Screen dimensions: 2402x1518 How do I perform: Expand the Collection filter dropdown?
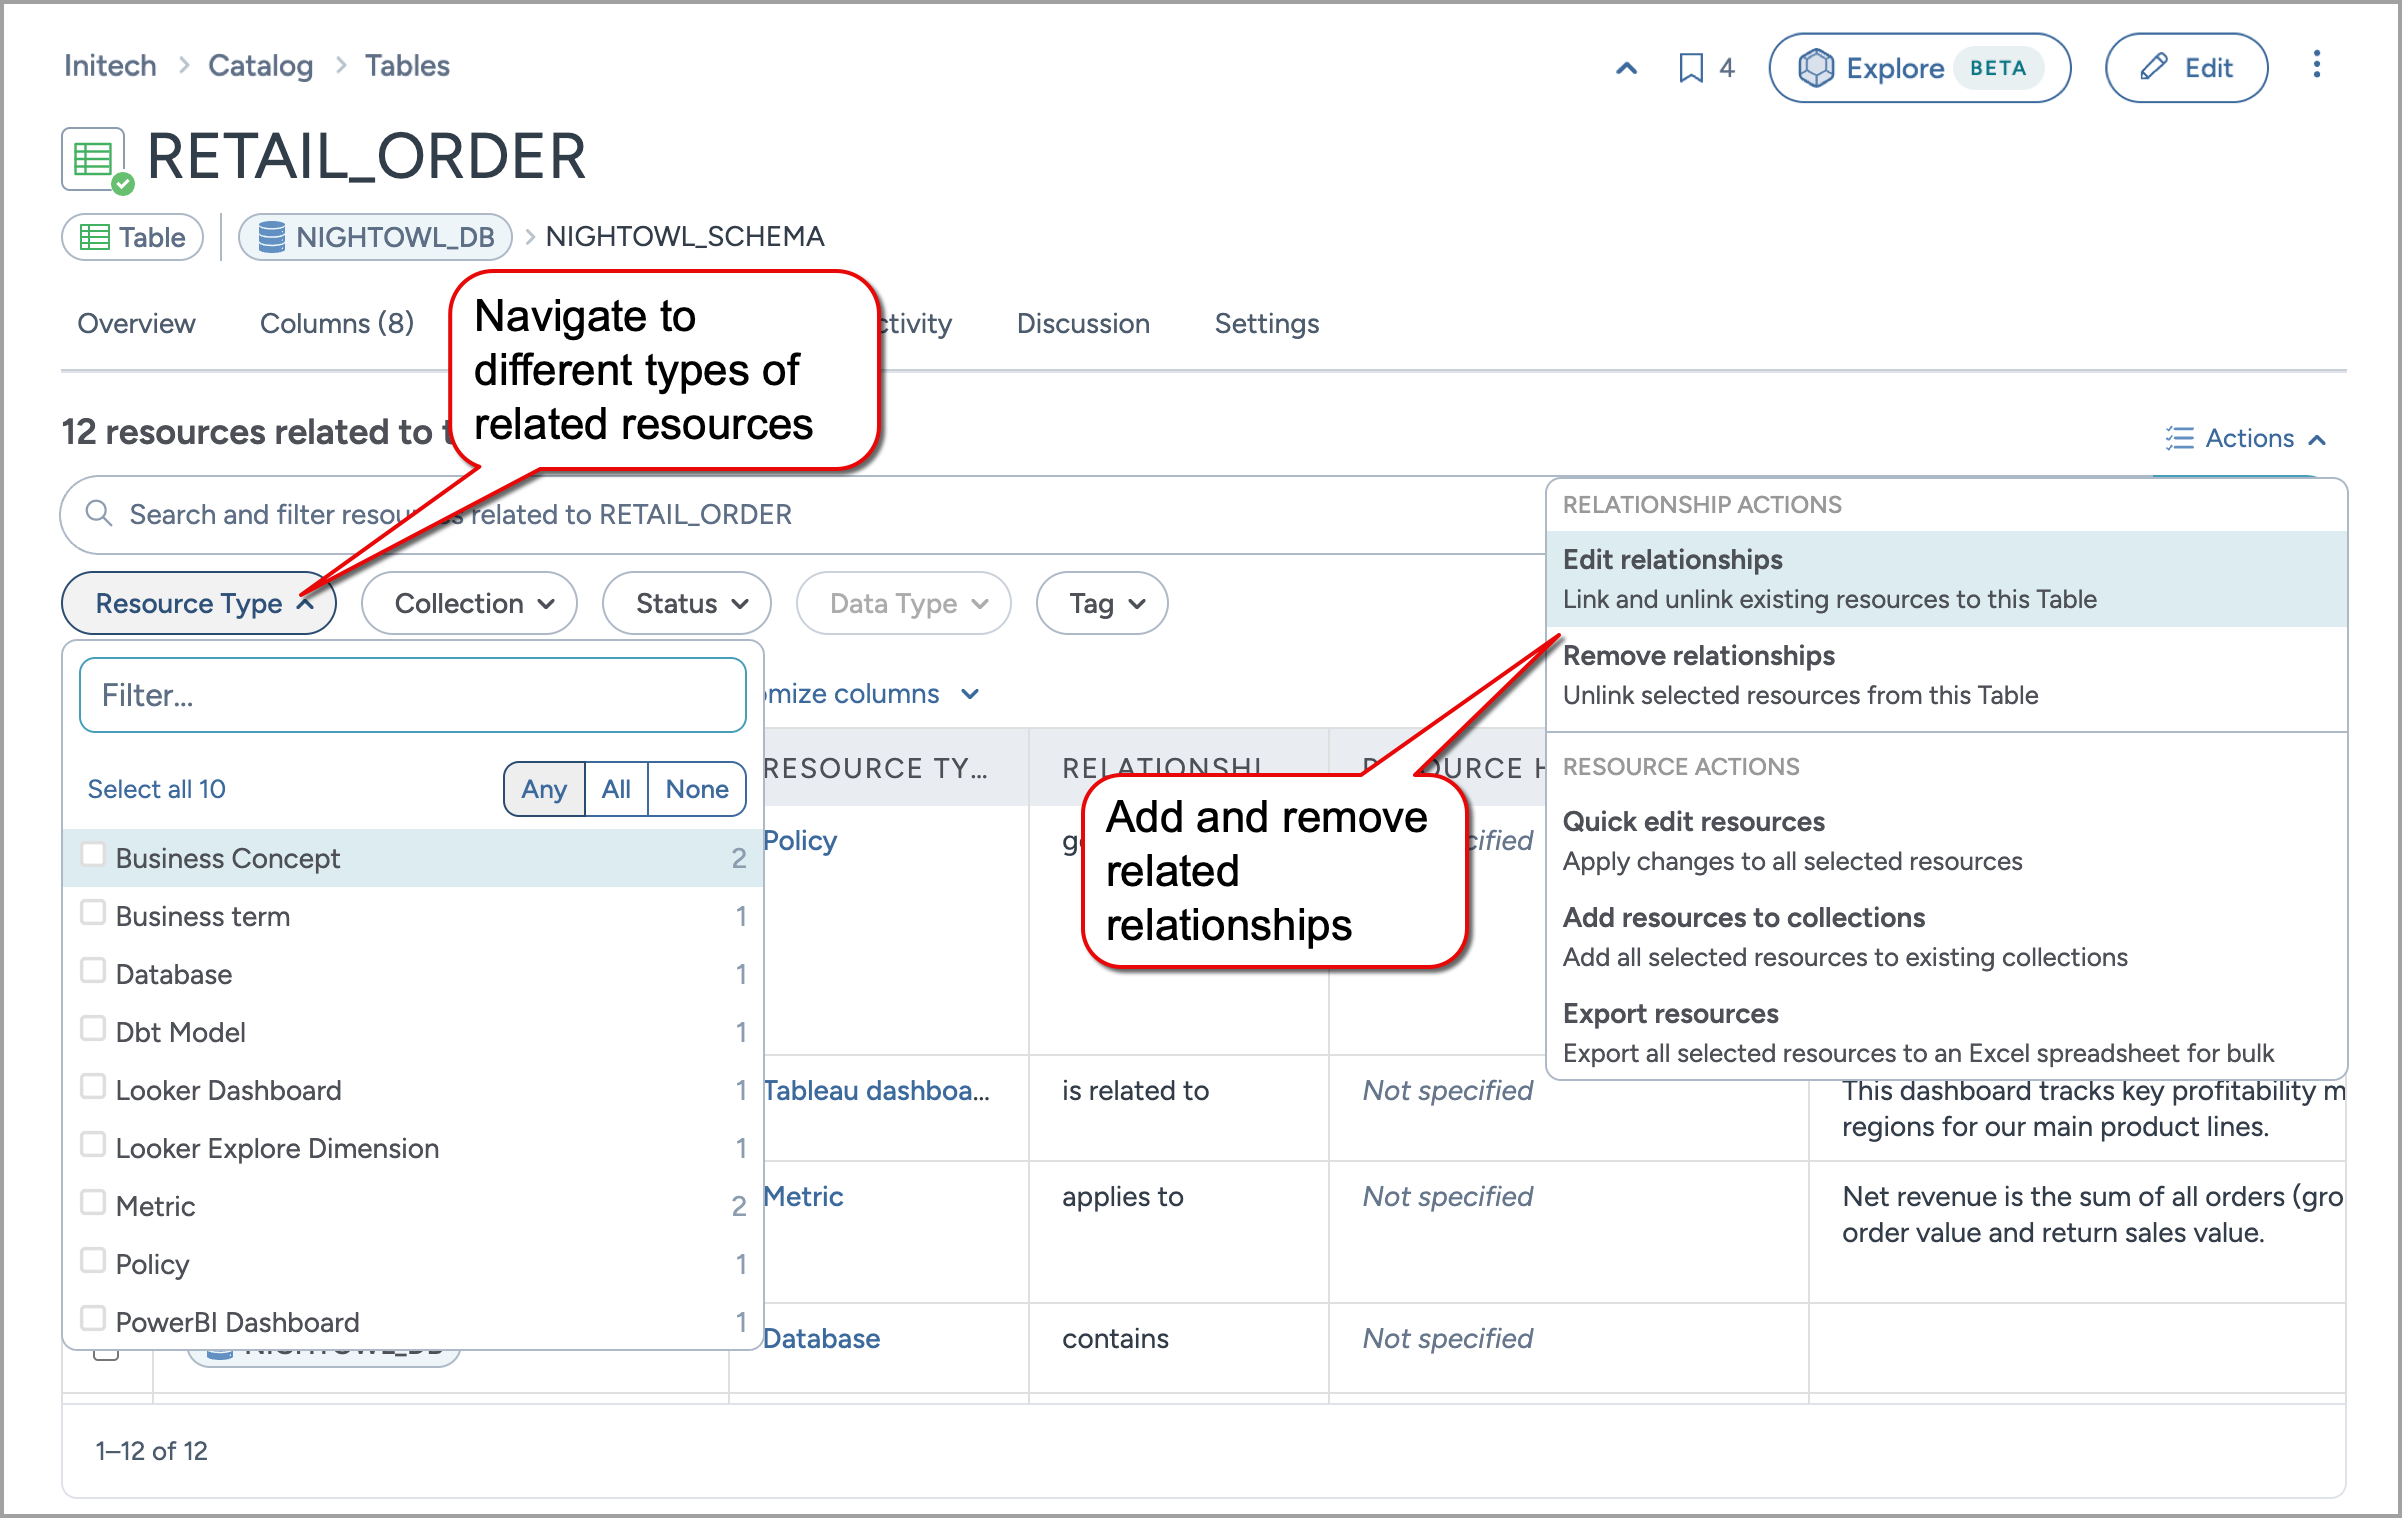point(470,603)
